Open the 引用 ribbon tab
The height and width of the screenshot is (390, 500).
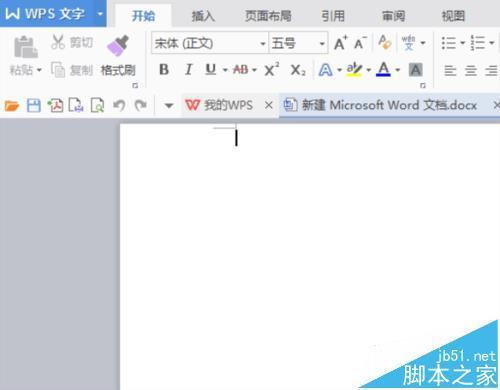(x=333, y=16)
